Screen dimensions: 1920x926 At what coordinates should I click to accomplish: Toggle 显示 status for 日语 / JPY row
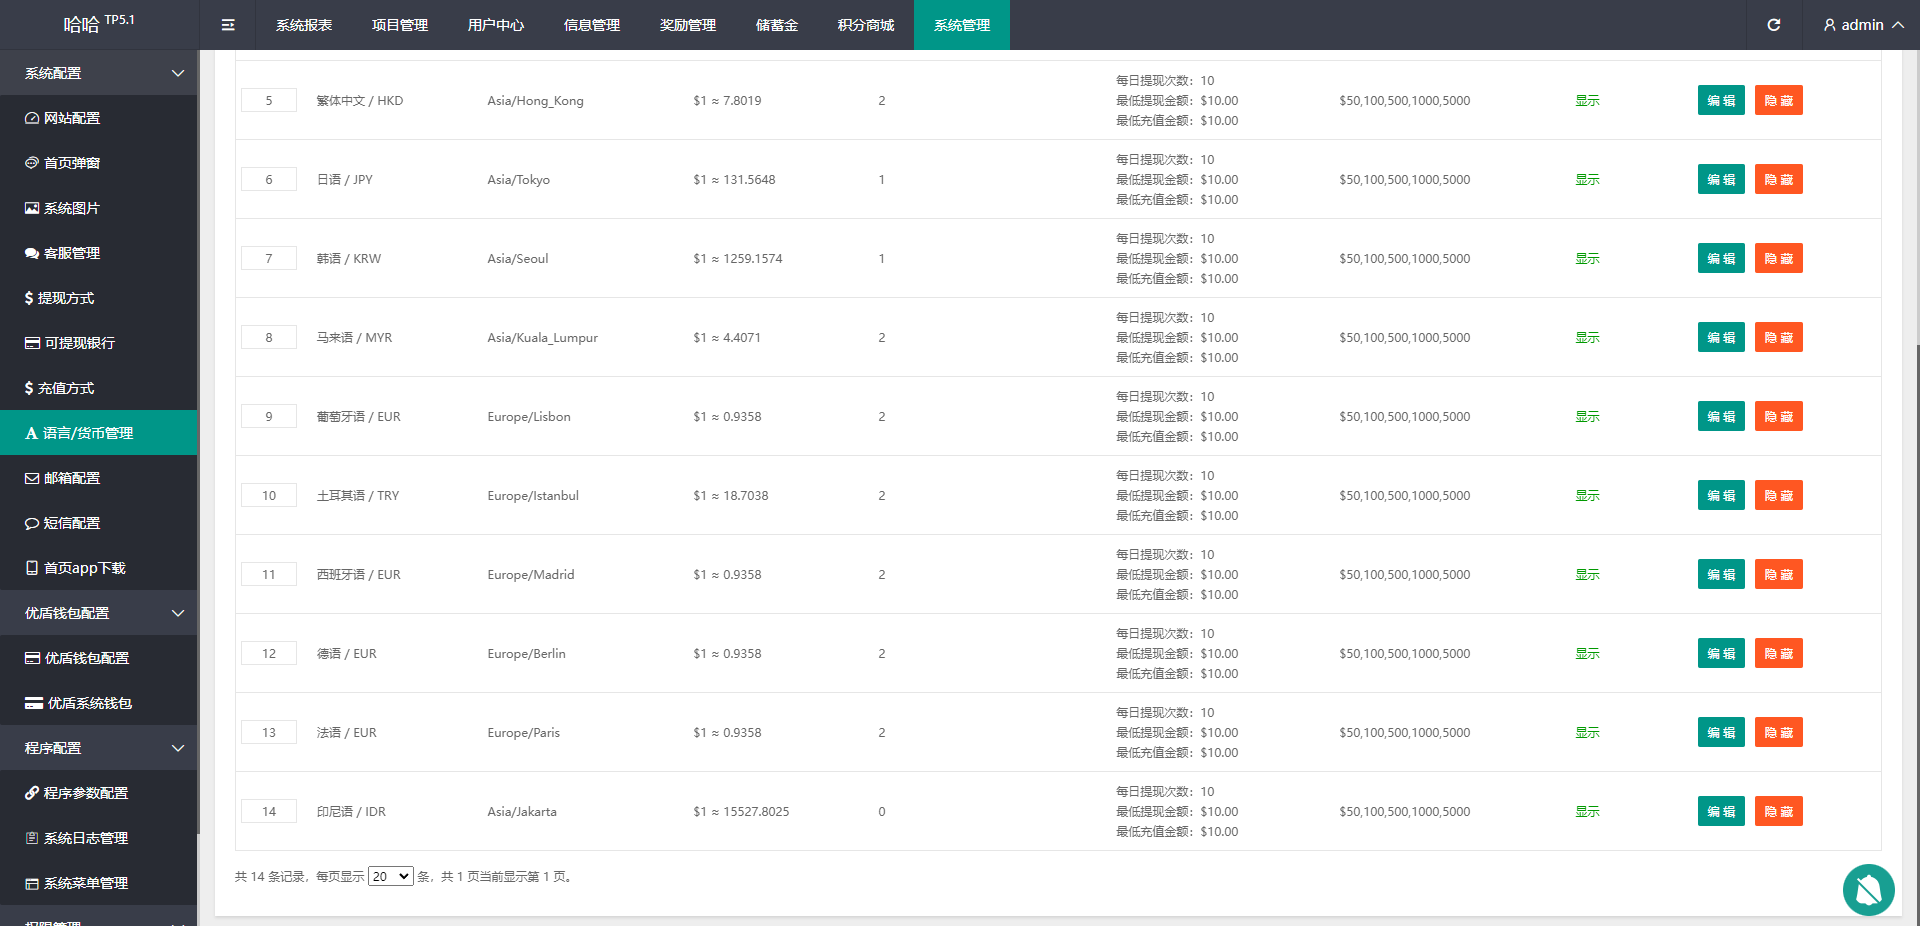click(x=1587, y=180)
